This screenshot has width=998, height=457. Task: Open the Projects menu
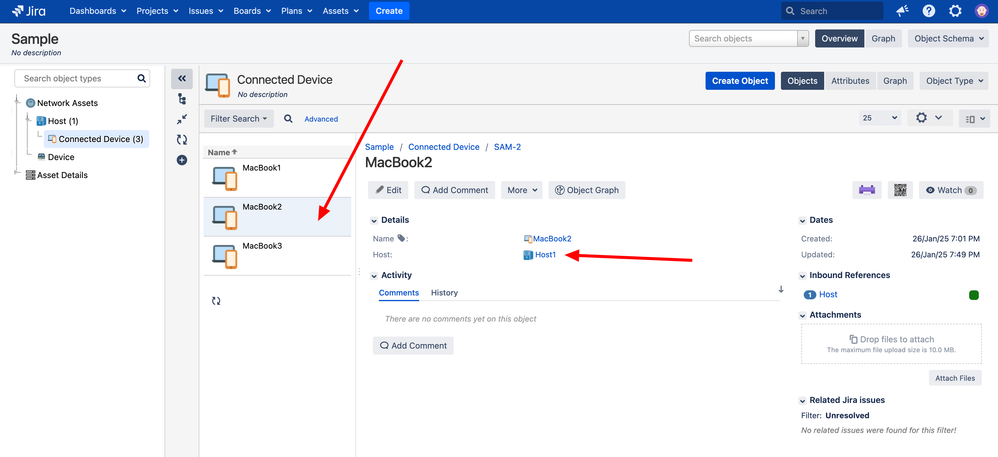157,11
